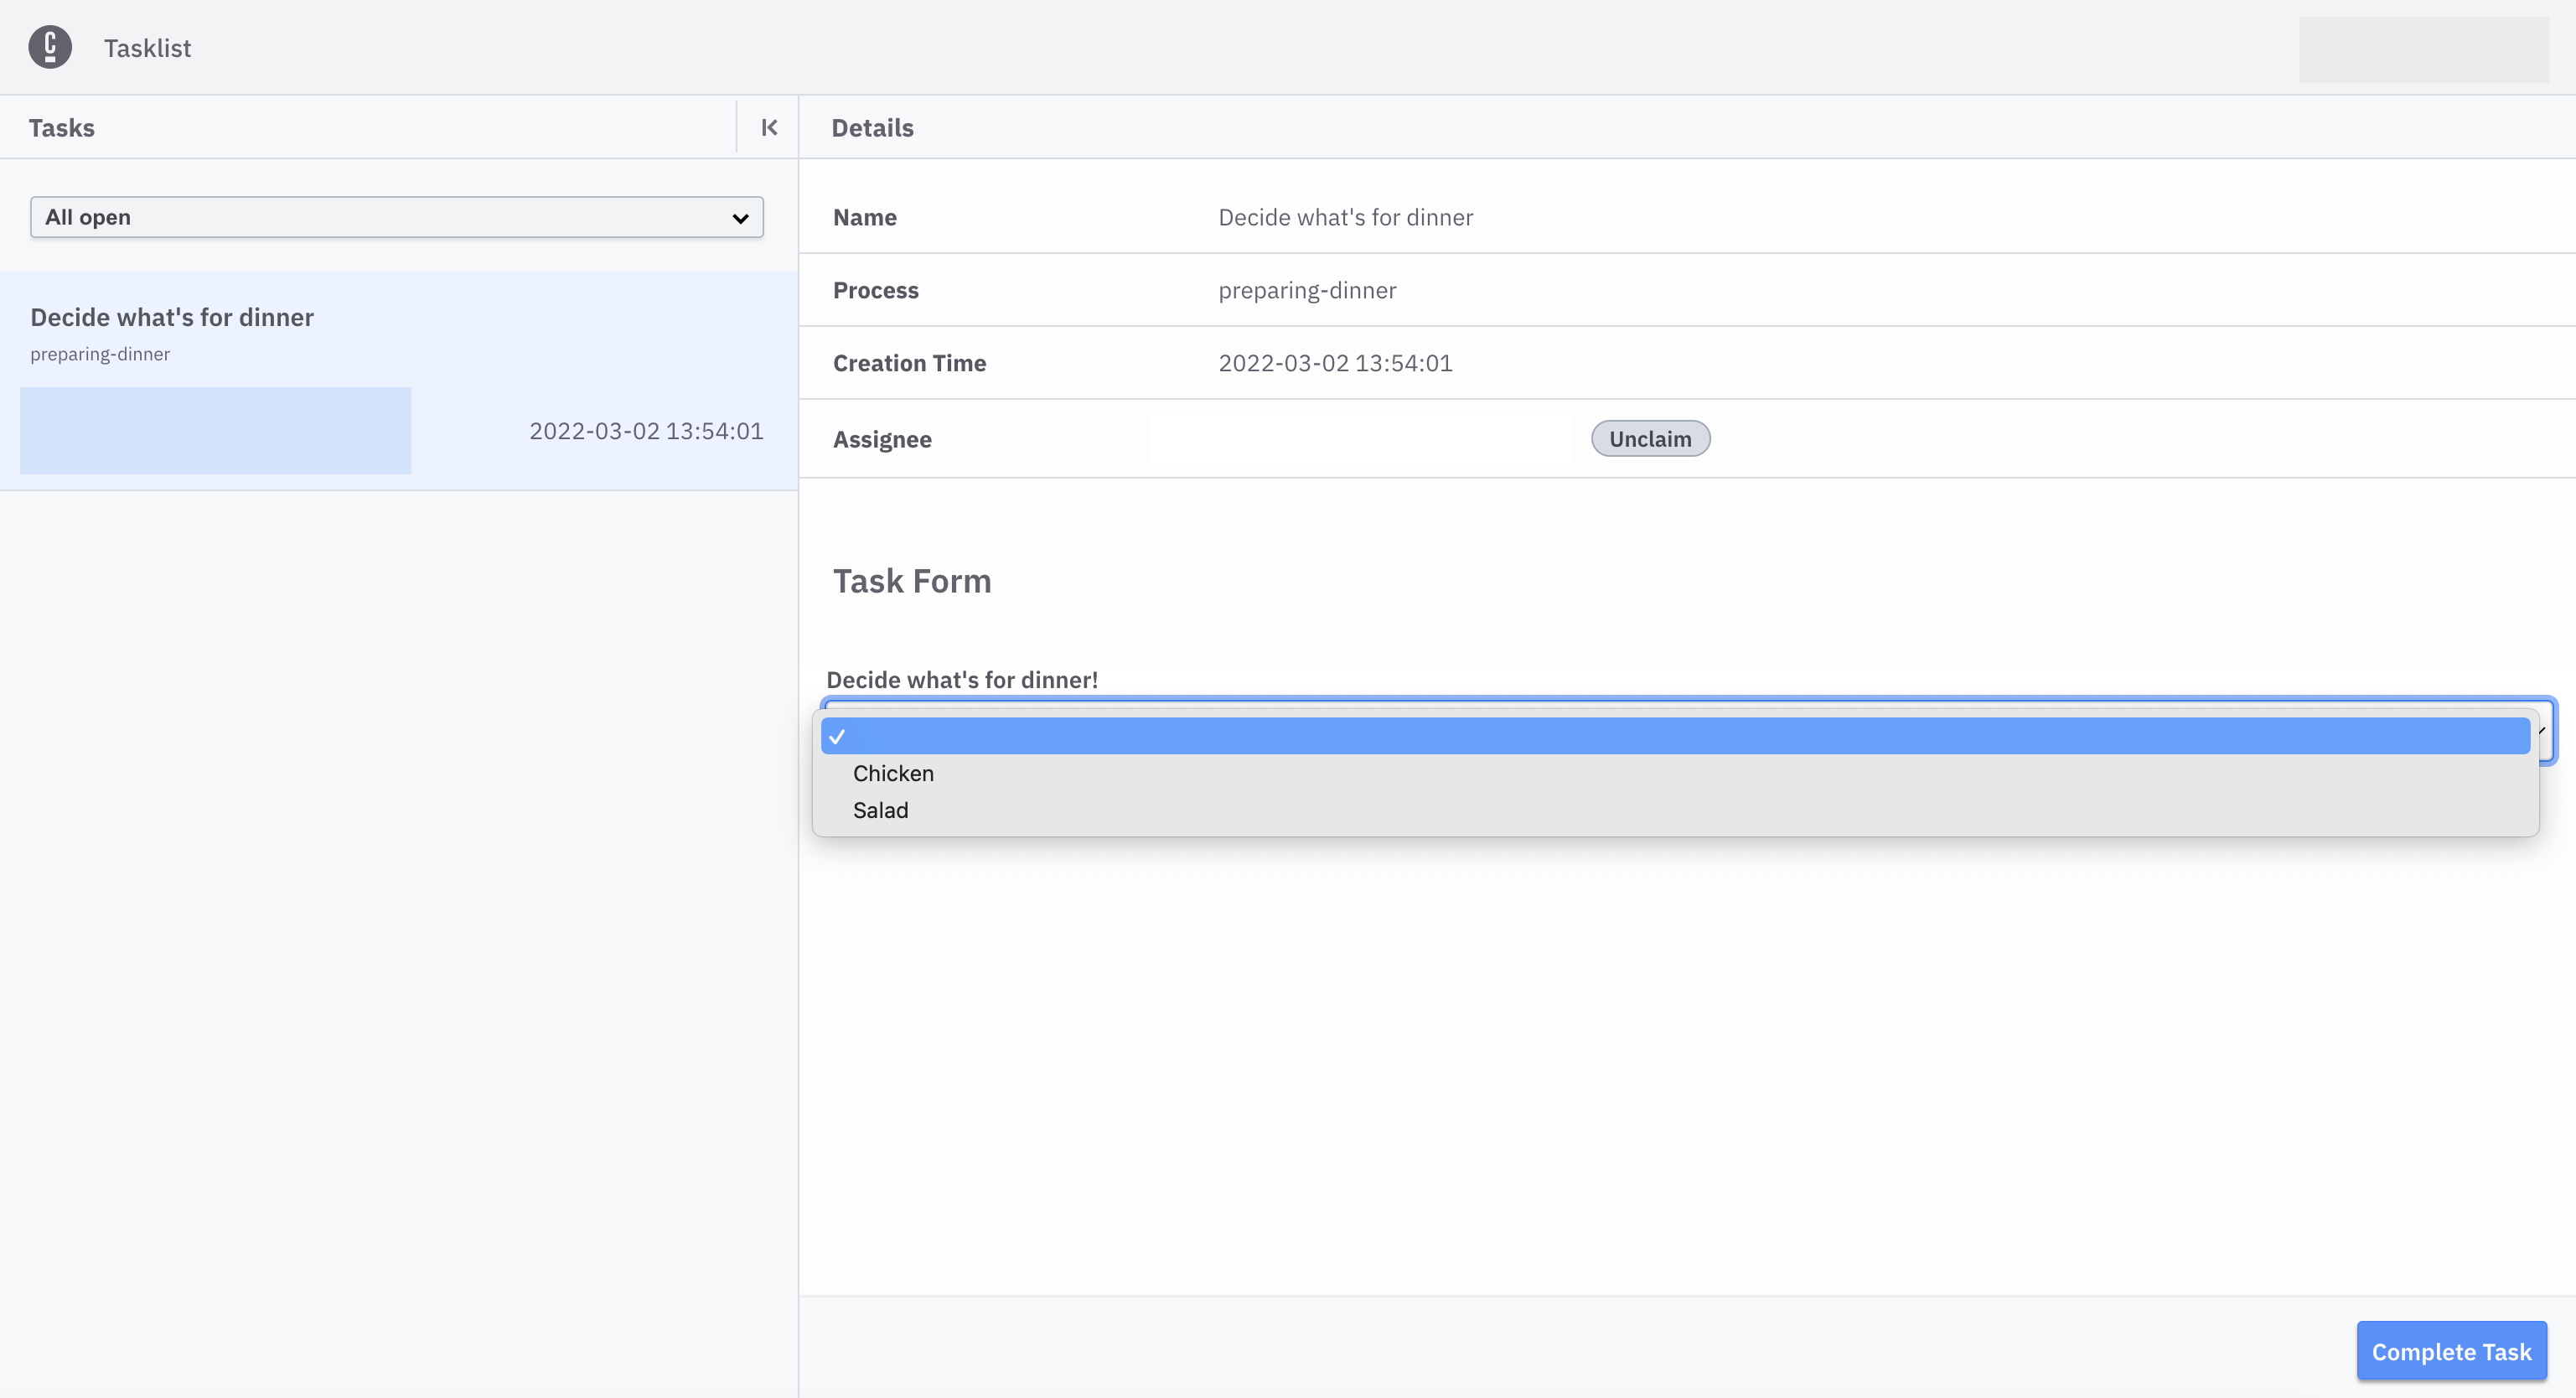Open the task filter chevron arrow
The height and width of the screenshot is (1398, 2576).
coord(740,217)
